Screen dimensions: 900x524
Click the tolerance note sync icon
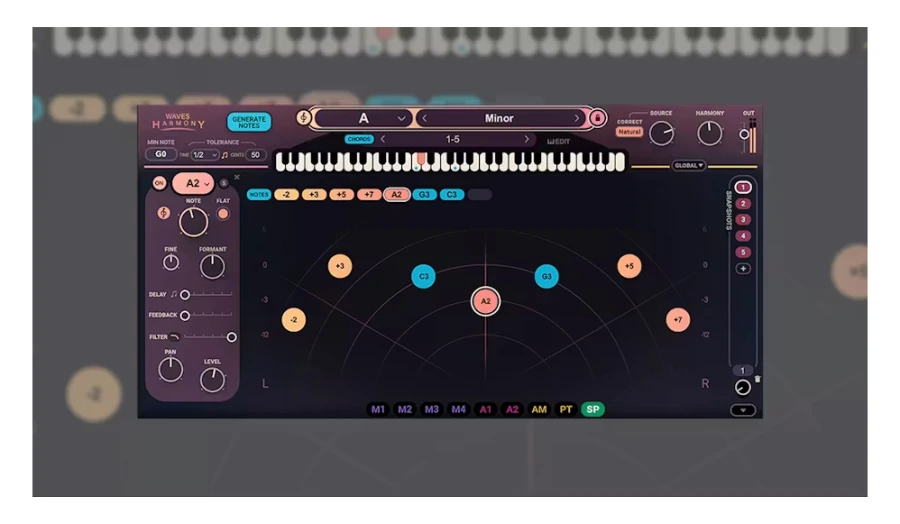(x=224, y=155)
